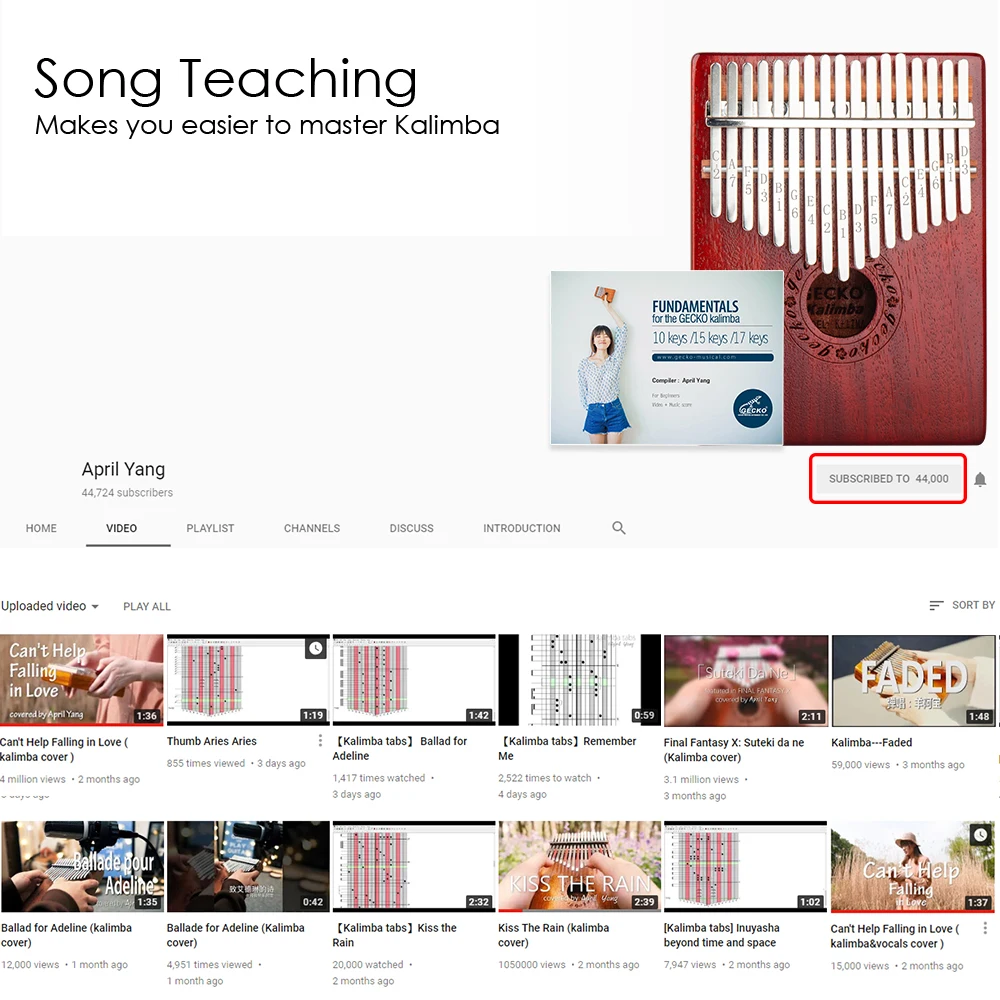Click Watch Later clock on vocals cover thumbnail
The height and width of the screenshot is (1000, 1000).
pyautogui.click(x=980, y=834)
